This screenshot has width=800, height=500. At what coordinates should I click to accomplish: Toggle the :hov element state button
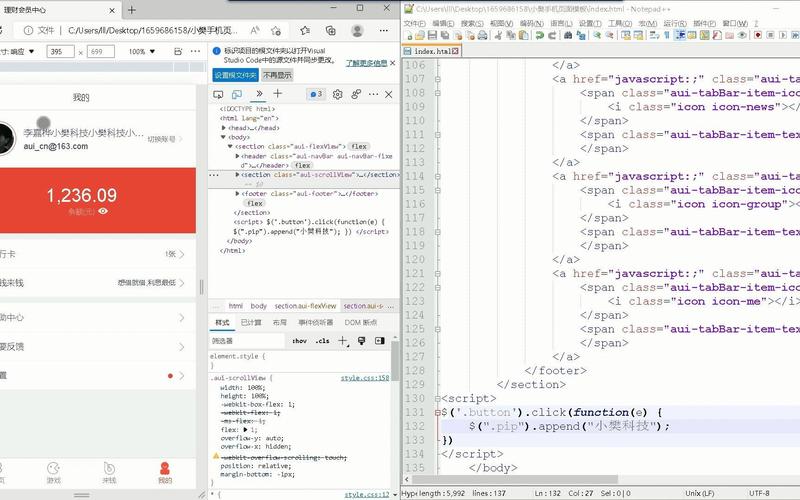299,341
